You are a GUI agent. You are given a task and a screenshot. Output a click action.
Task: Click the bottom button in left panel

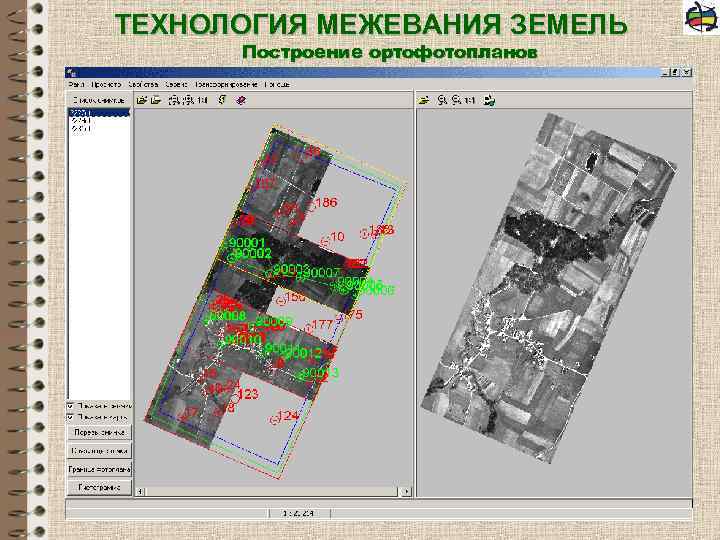click(x=99, y=487)
